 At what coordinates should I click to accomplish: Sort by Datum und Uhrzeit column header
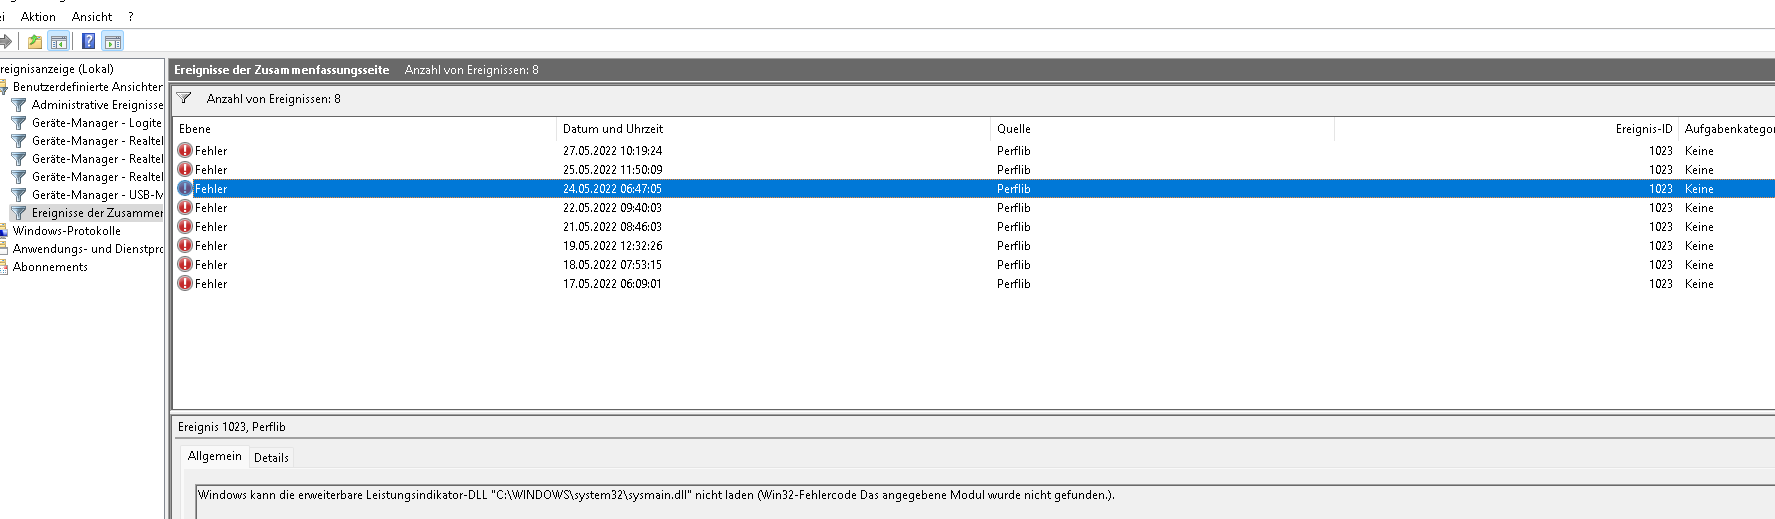click(x=773, y=129)
